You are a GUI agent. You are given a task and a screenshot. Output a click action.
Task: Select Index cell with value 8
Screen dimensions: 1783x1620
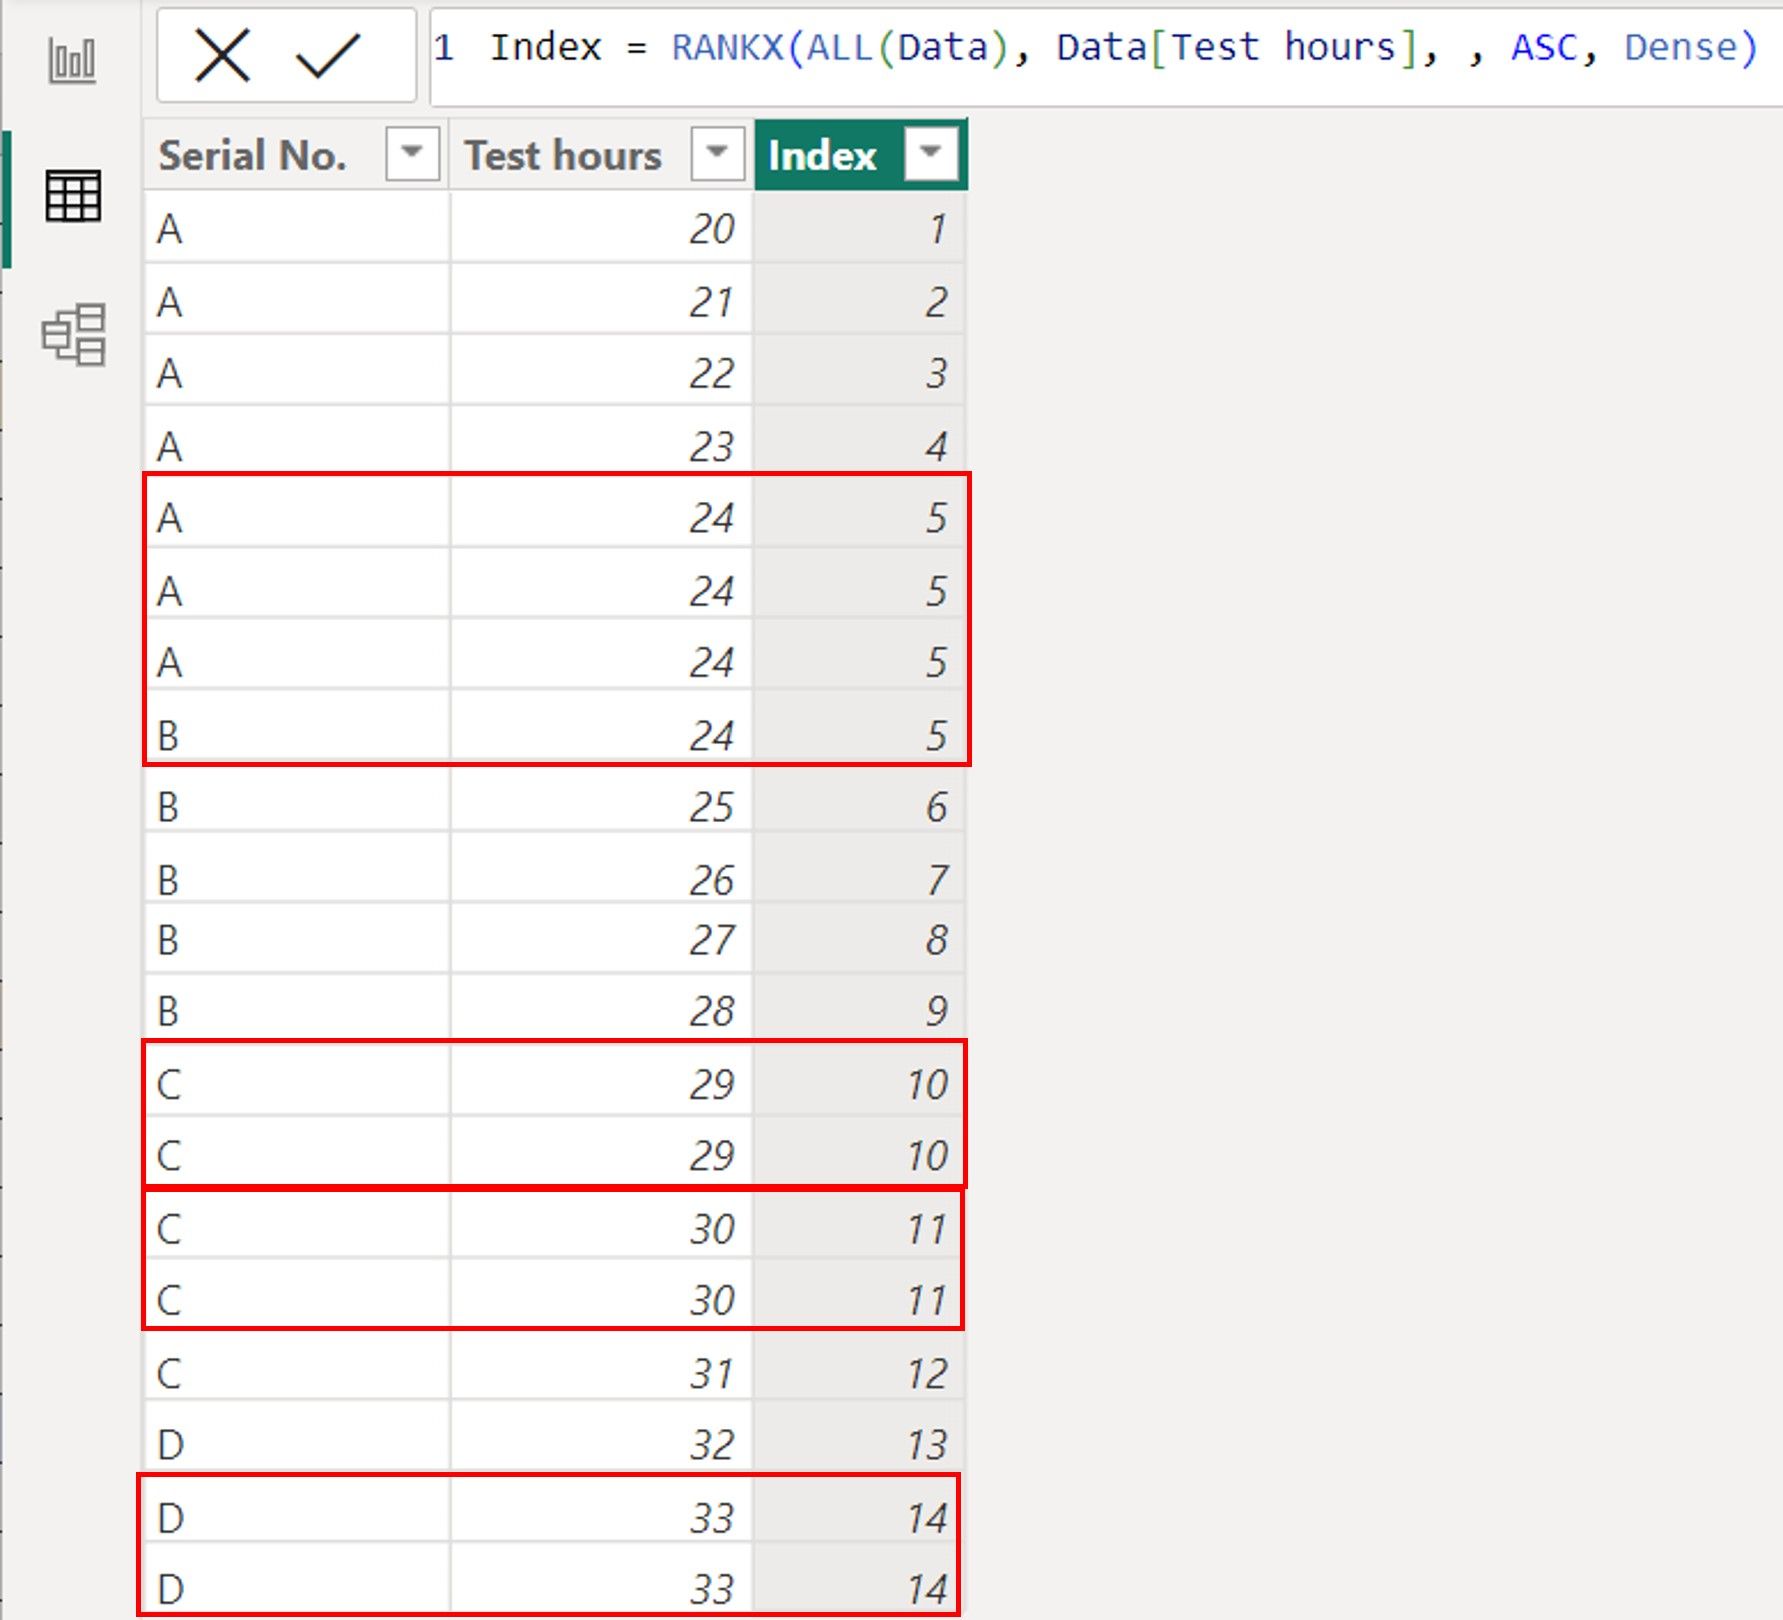[x=859, y=939]
